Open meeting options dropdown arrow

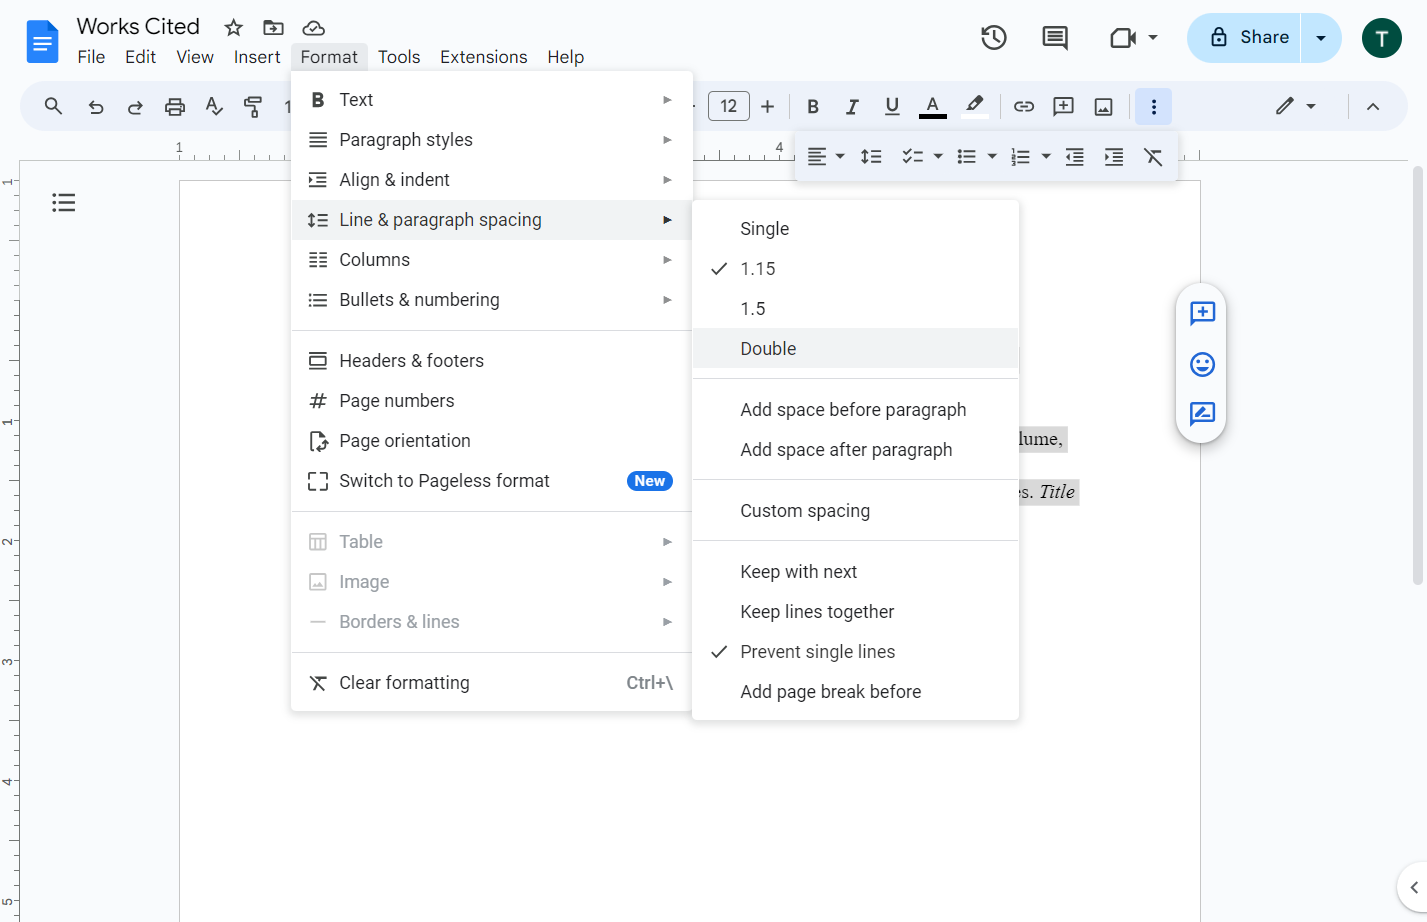tap(1153, 38)
